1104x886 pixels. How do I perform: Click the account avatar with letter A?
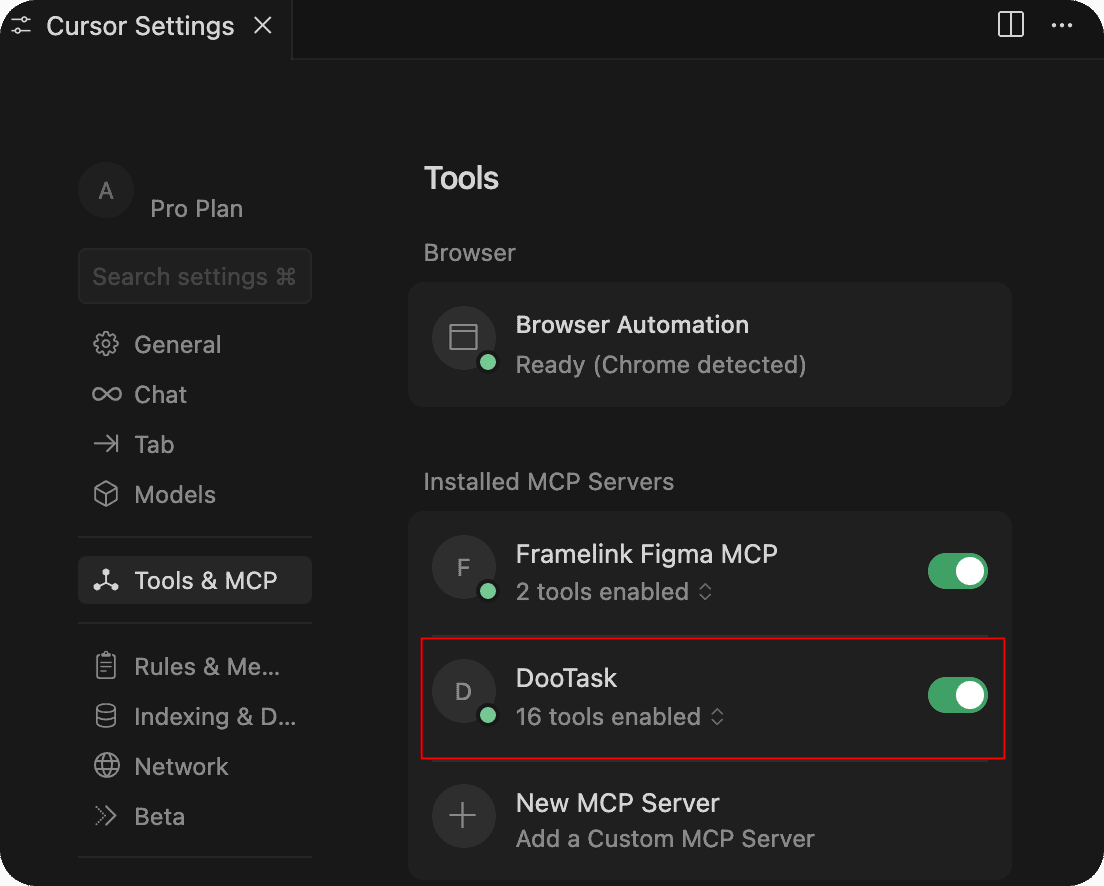coord(106,190)
